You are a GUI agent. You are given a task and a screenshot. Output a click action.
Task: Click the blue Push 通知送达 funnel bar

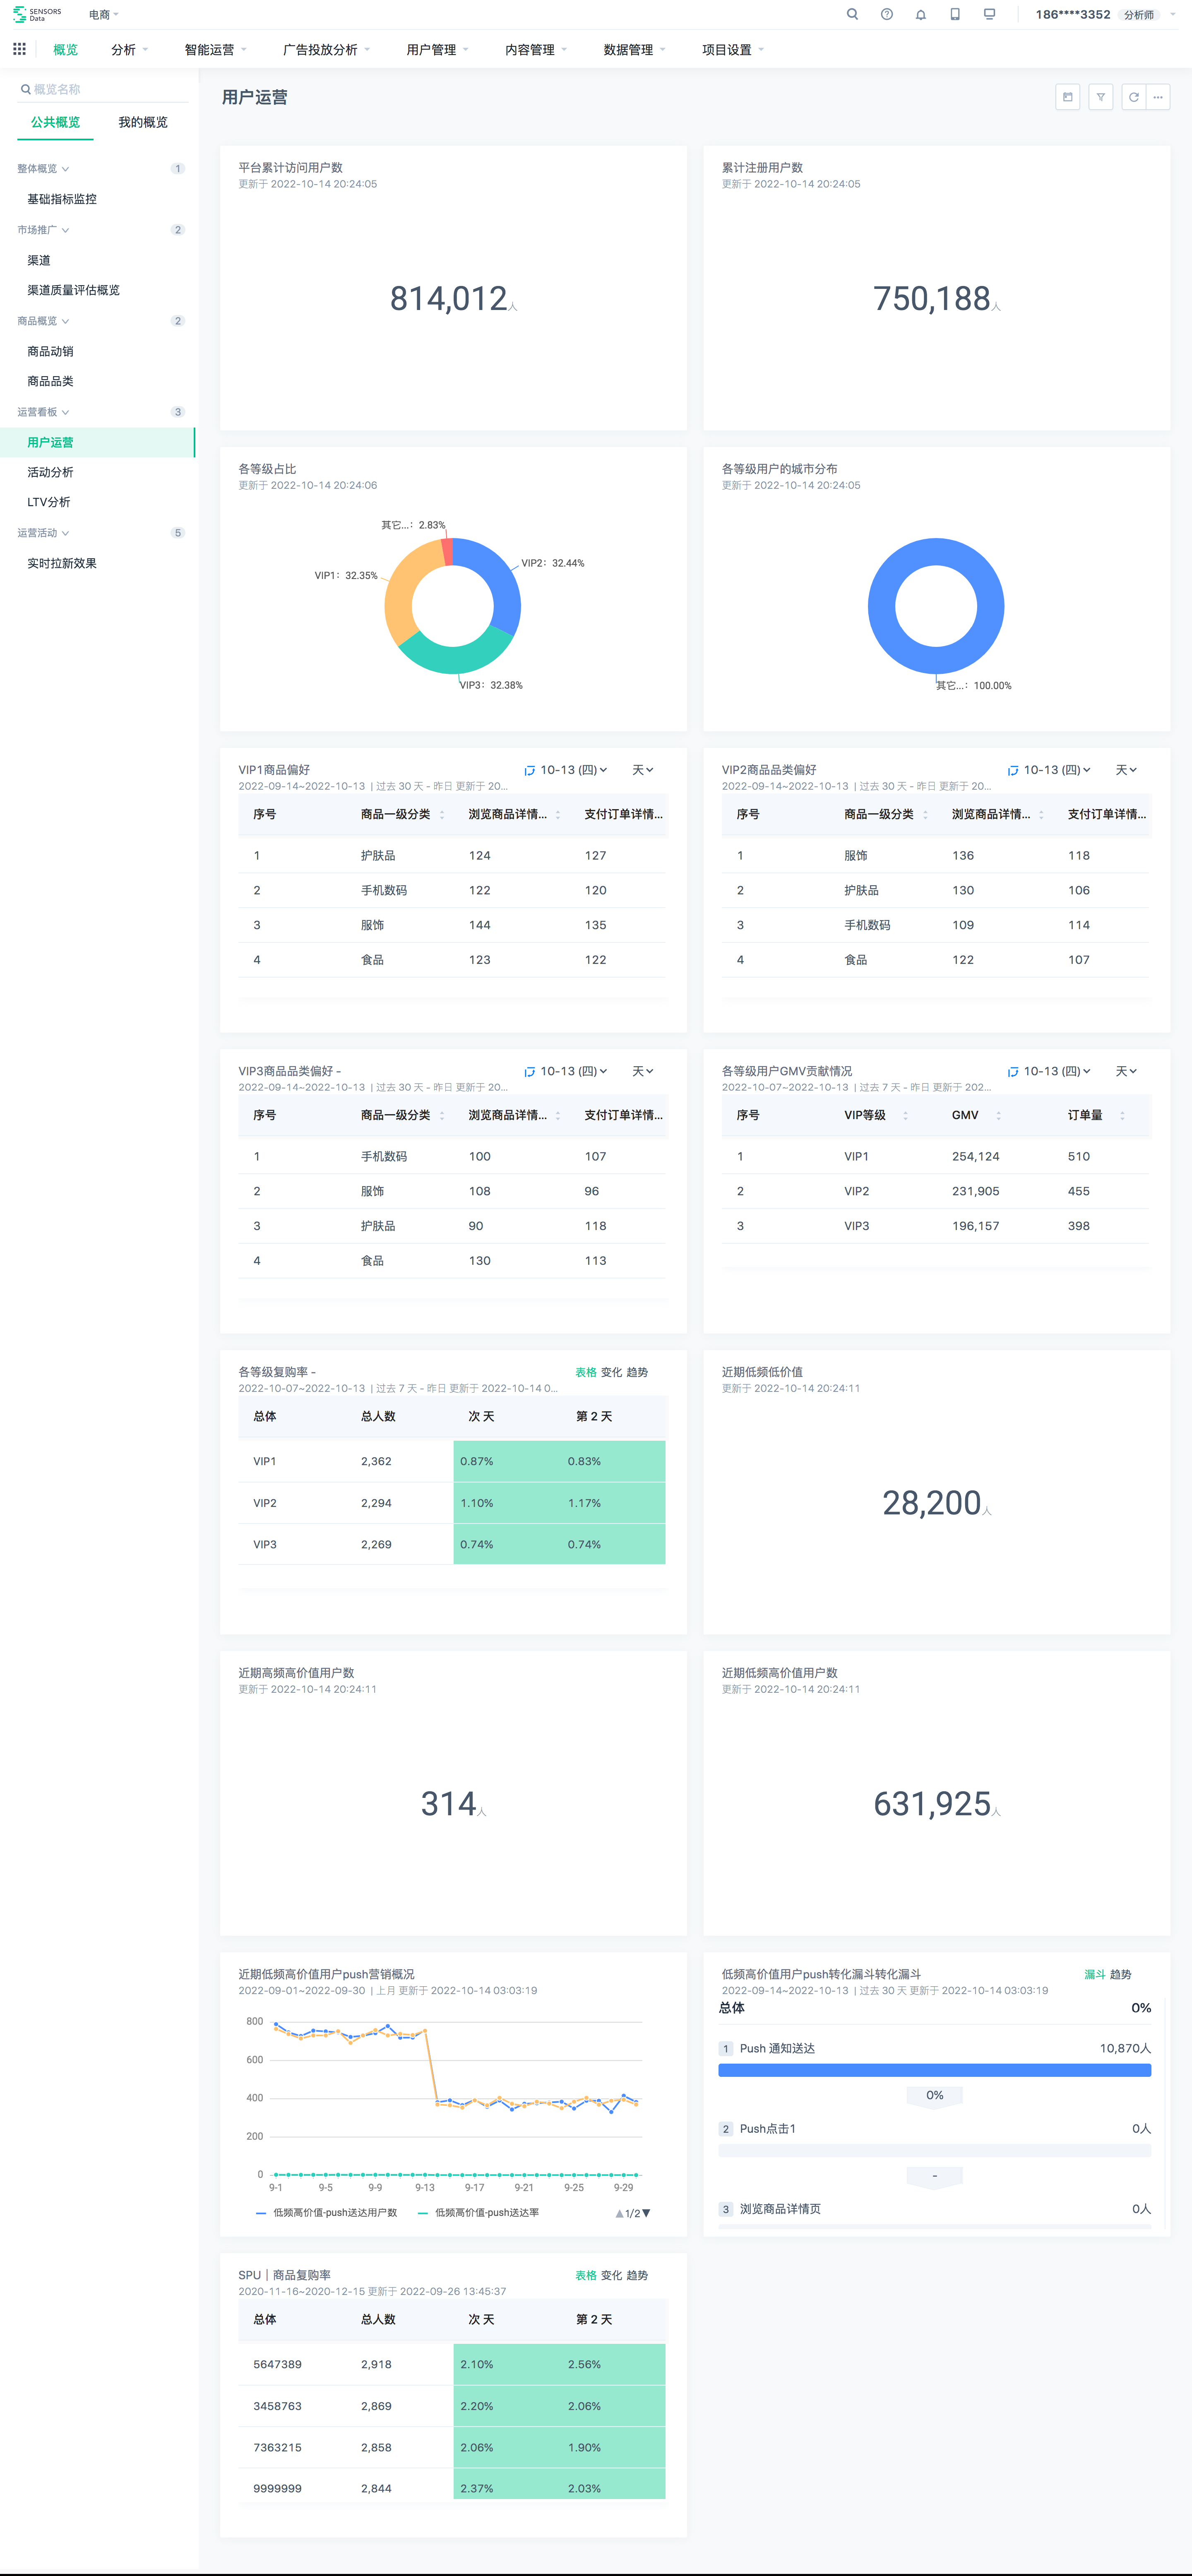(934, 2070)
